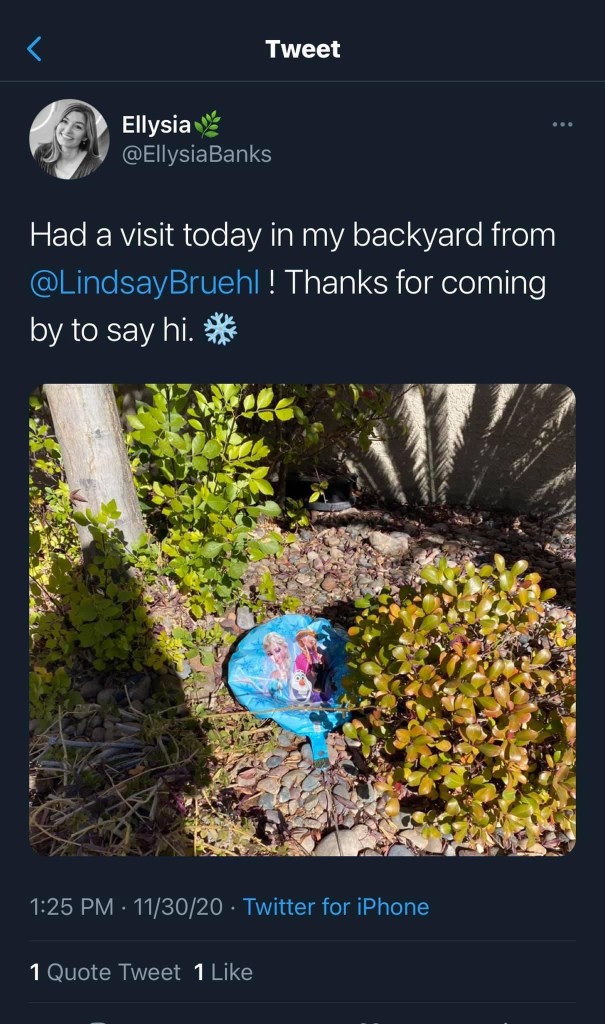View the 1 Quote Tweet list

(x=105, y=972)
